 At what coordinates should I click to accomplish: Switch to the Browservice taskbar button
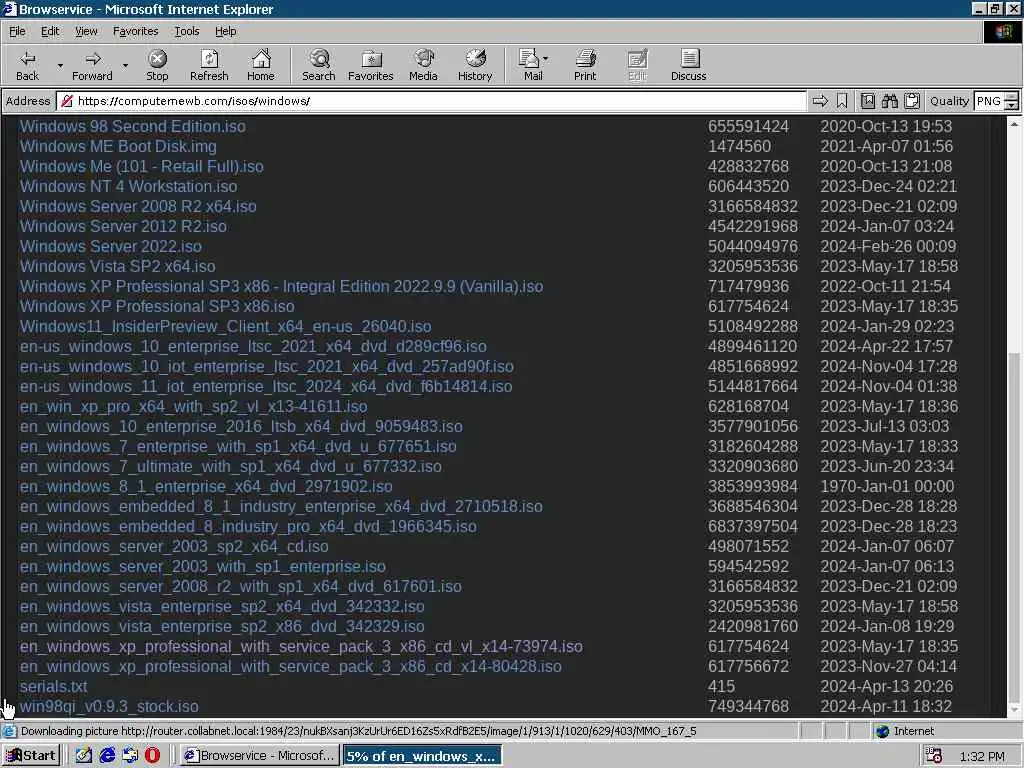click(x=259, y=756)
